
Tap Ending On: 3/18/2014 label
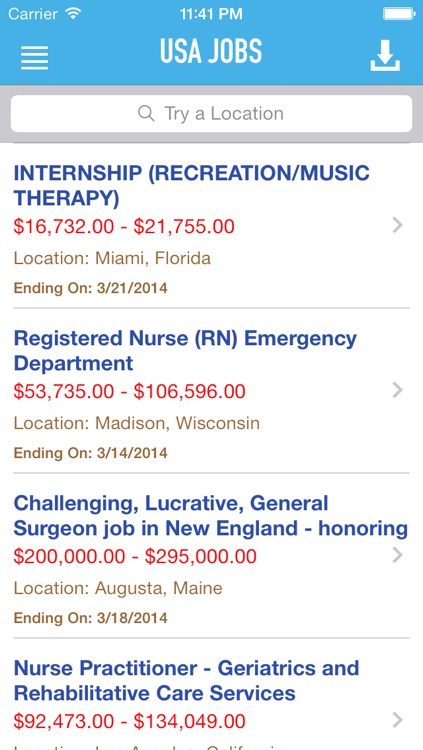[x=90, y=618]
